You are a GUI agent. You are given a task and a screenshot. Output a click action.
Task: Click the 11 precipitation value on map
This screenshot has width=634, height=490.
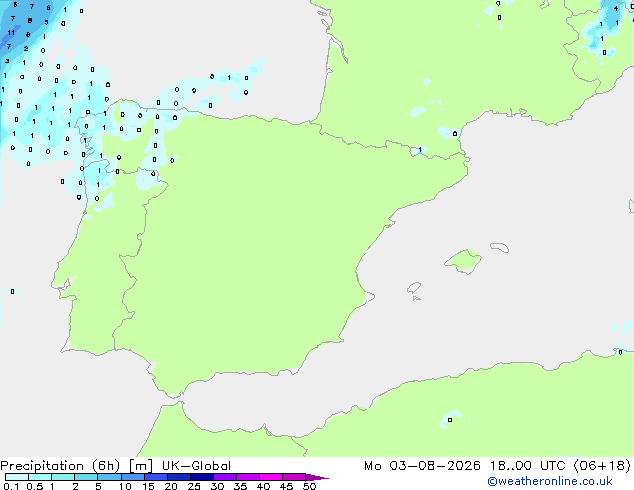click(x=11, y=33)
